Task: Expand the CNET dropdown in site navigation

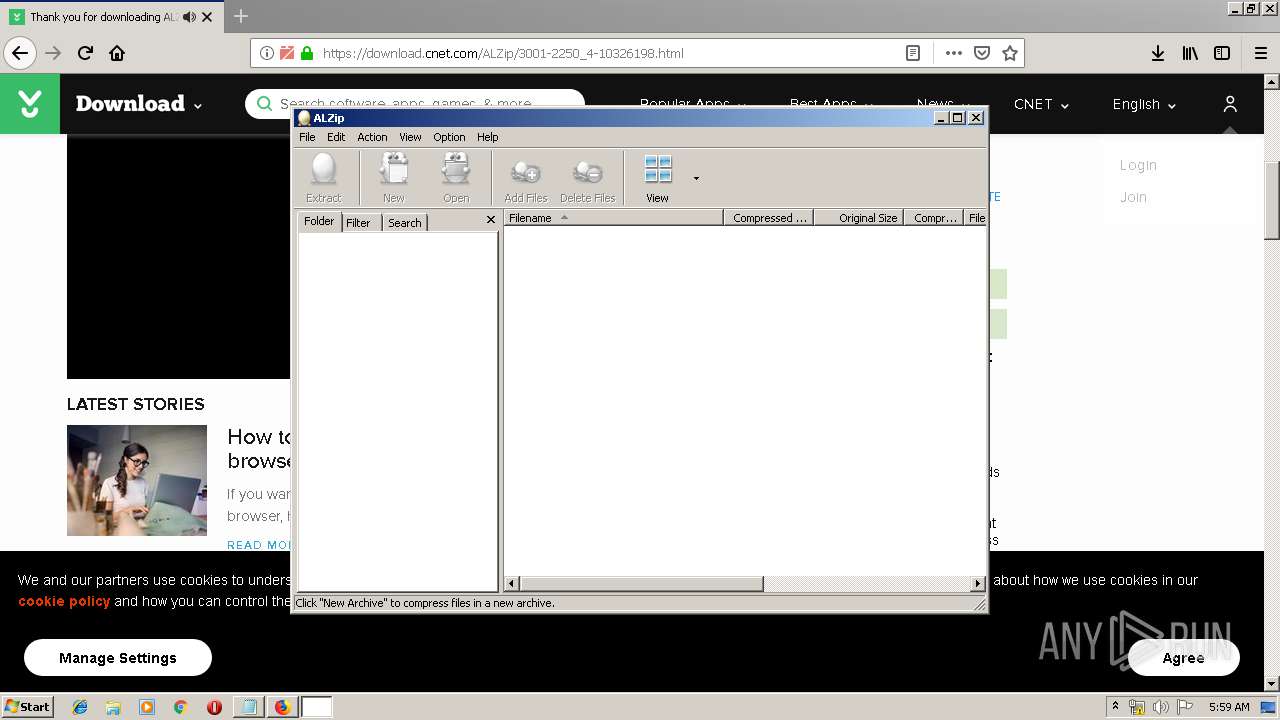Action: pyautogui.click(x=1041, y=104)
